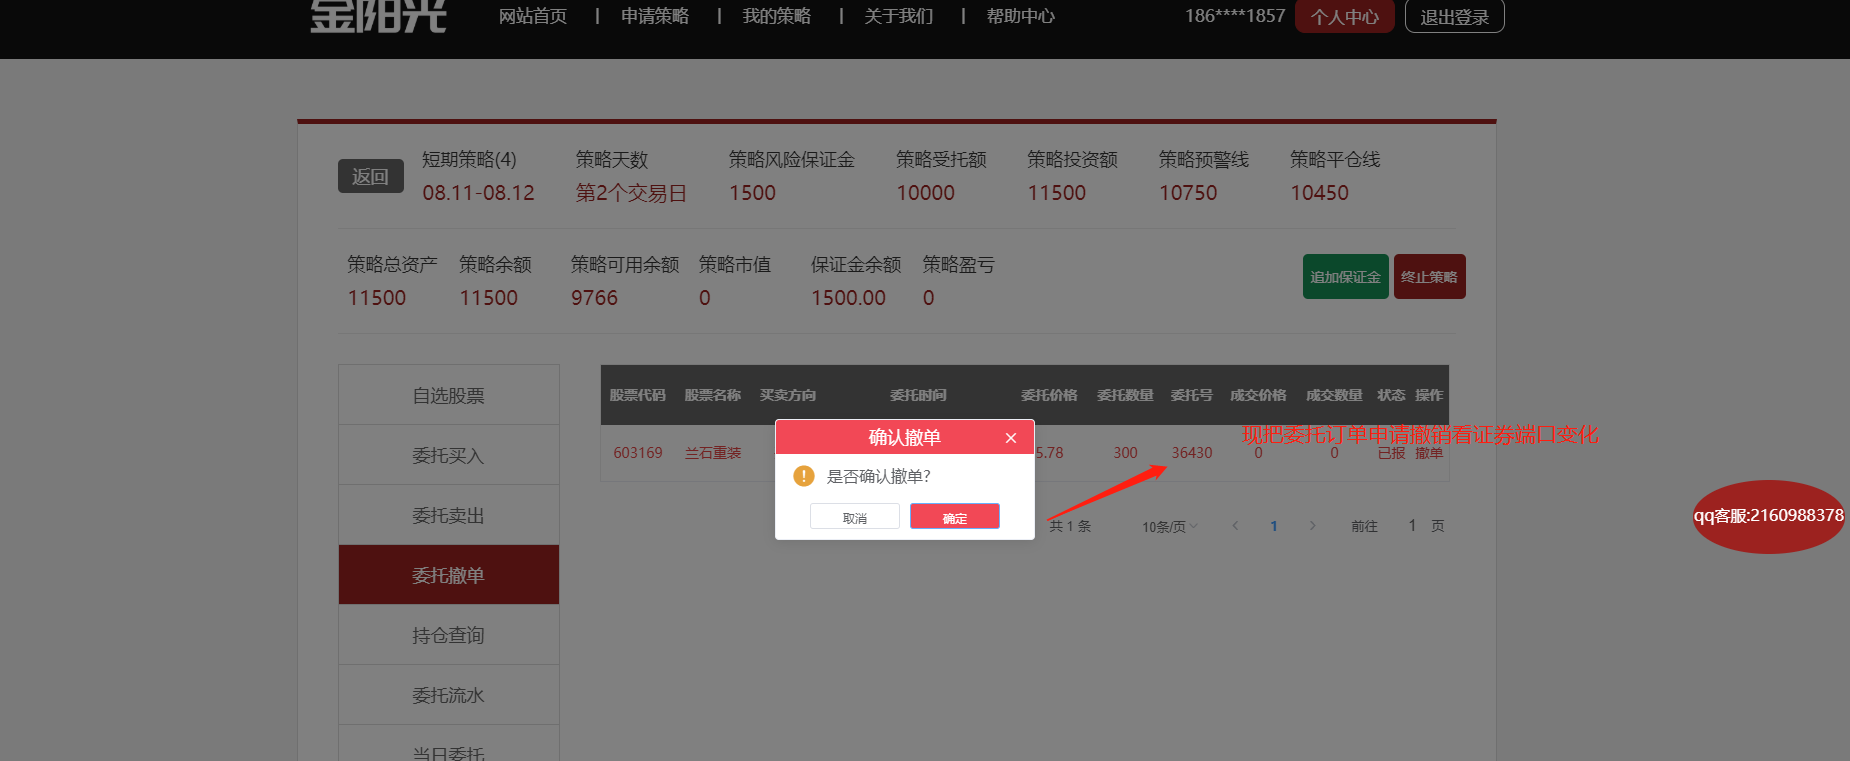Go to previous page arrow
Image resolution: width=1850 pixels, height=761 pixels.
[x=1235, y=526]
